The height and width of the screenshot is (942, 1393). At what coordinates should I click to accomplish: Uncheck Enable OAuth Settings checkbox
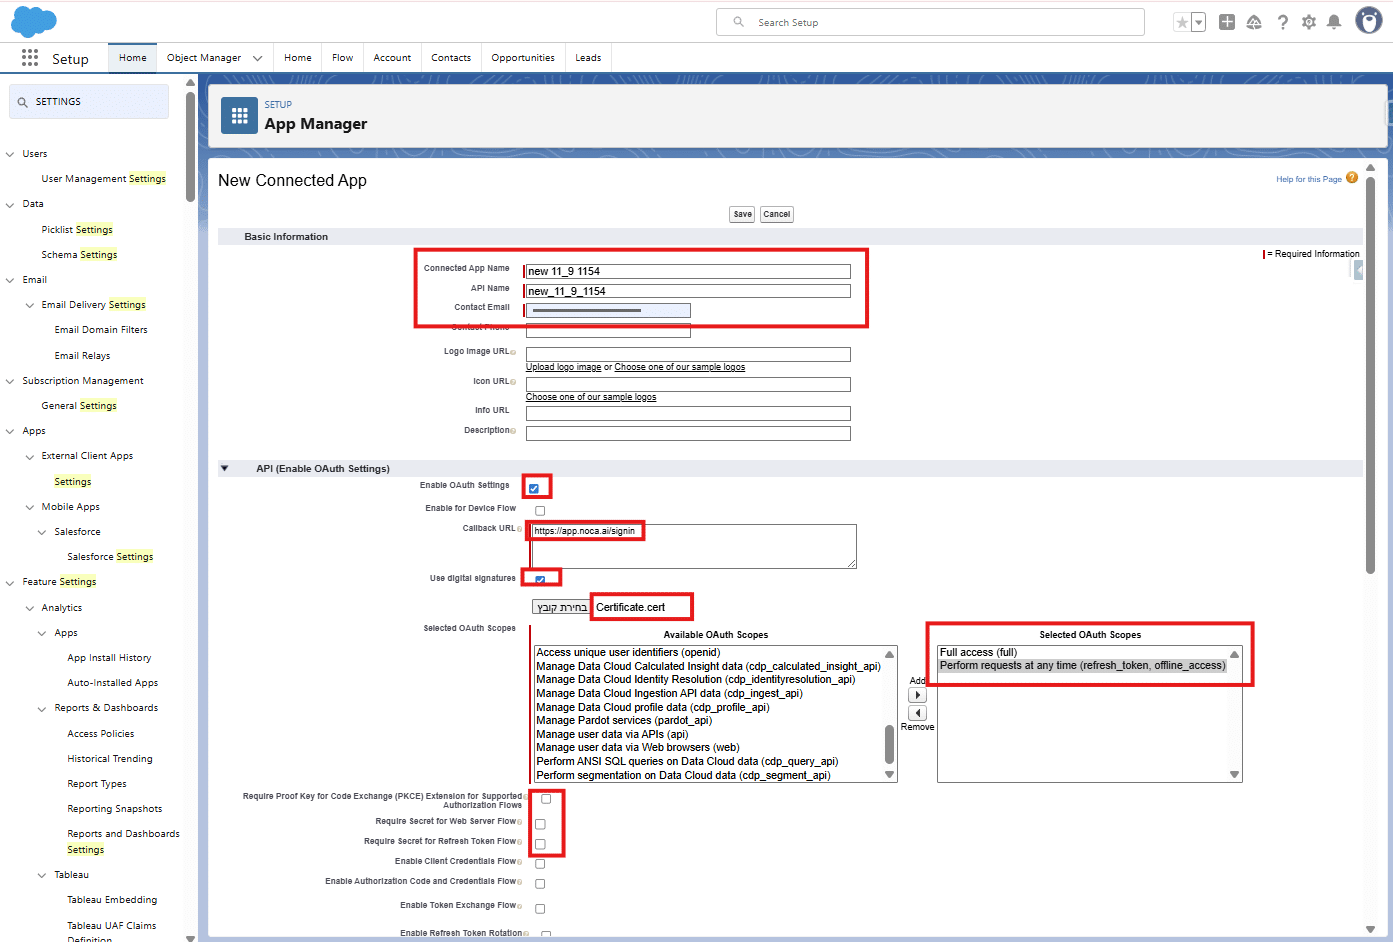[534, 488]
